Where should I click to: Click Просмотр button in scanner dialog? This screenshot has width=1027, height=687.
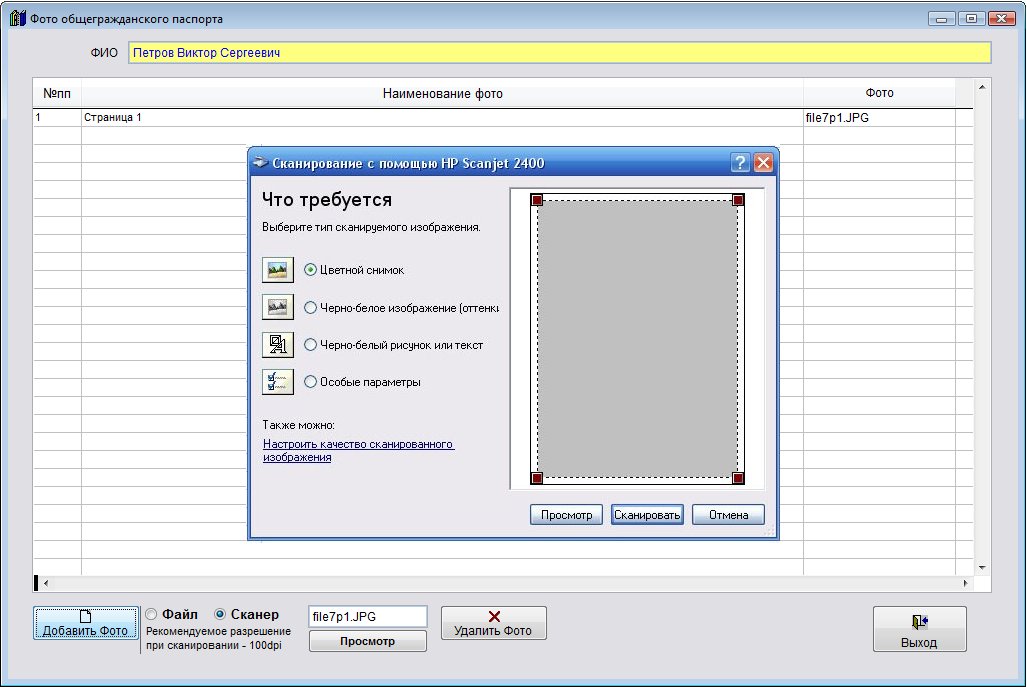567,515
